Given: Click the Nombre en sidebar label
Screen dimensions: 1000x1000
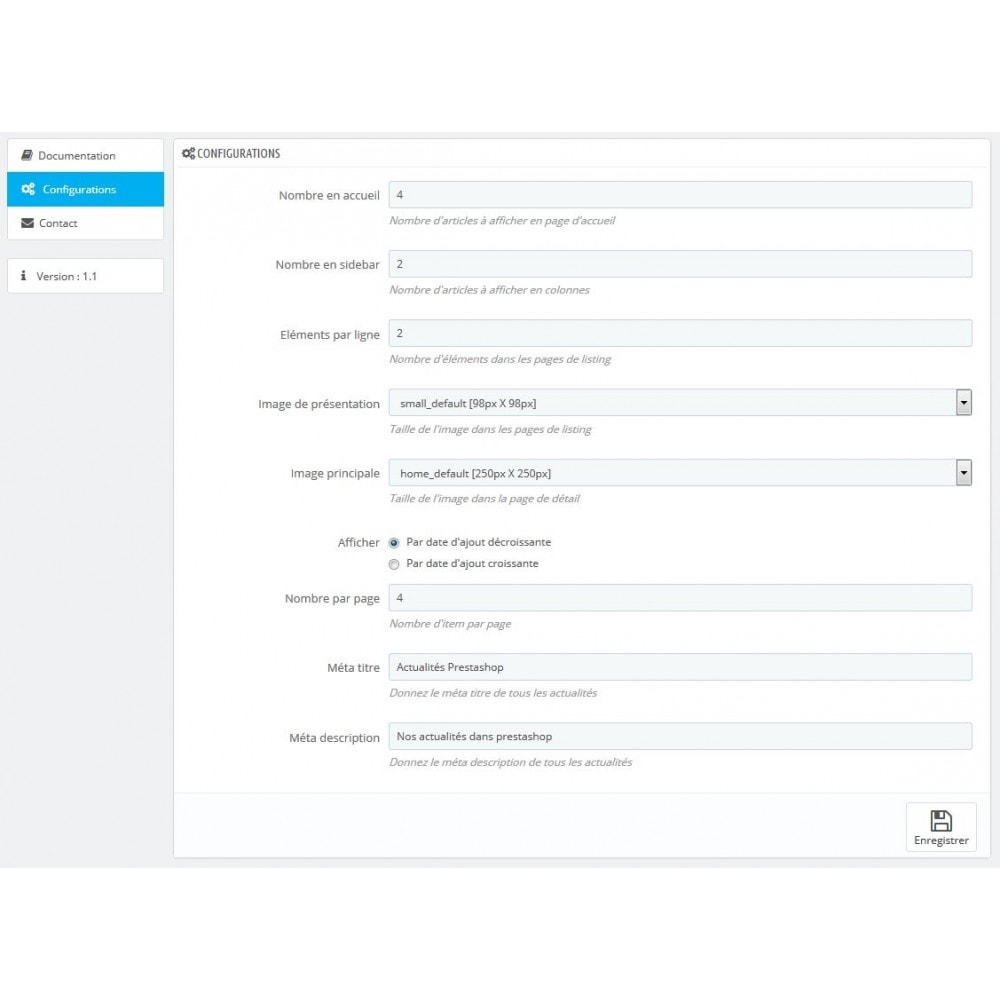Looking at the screenshot, I should click(327, 265).
